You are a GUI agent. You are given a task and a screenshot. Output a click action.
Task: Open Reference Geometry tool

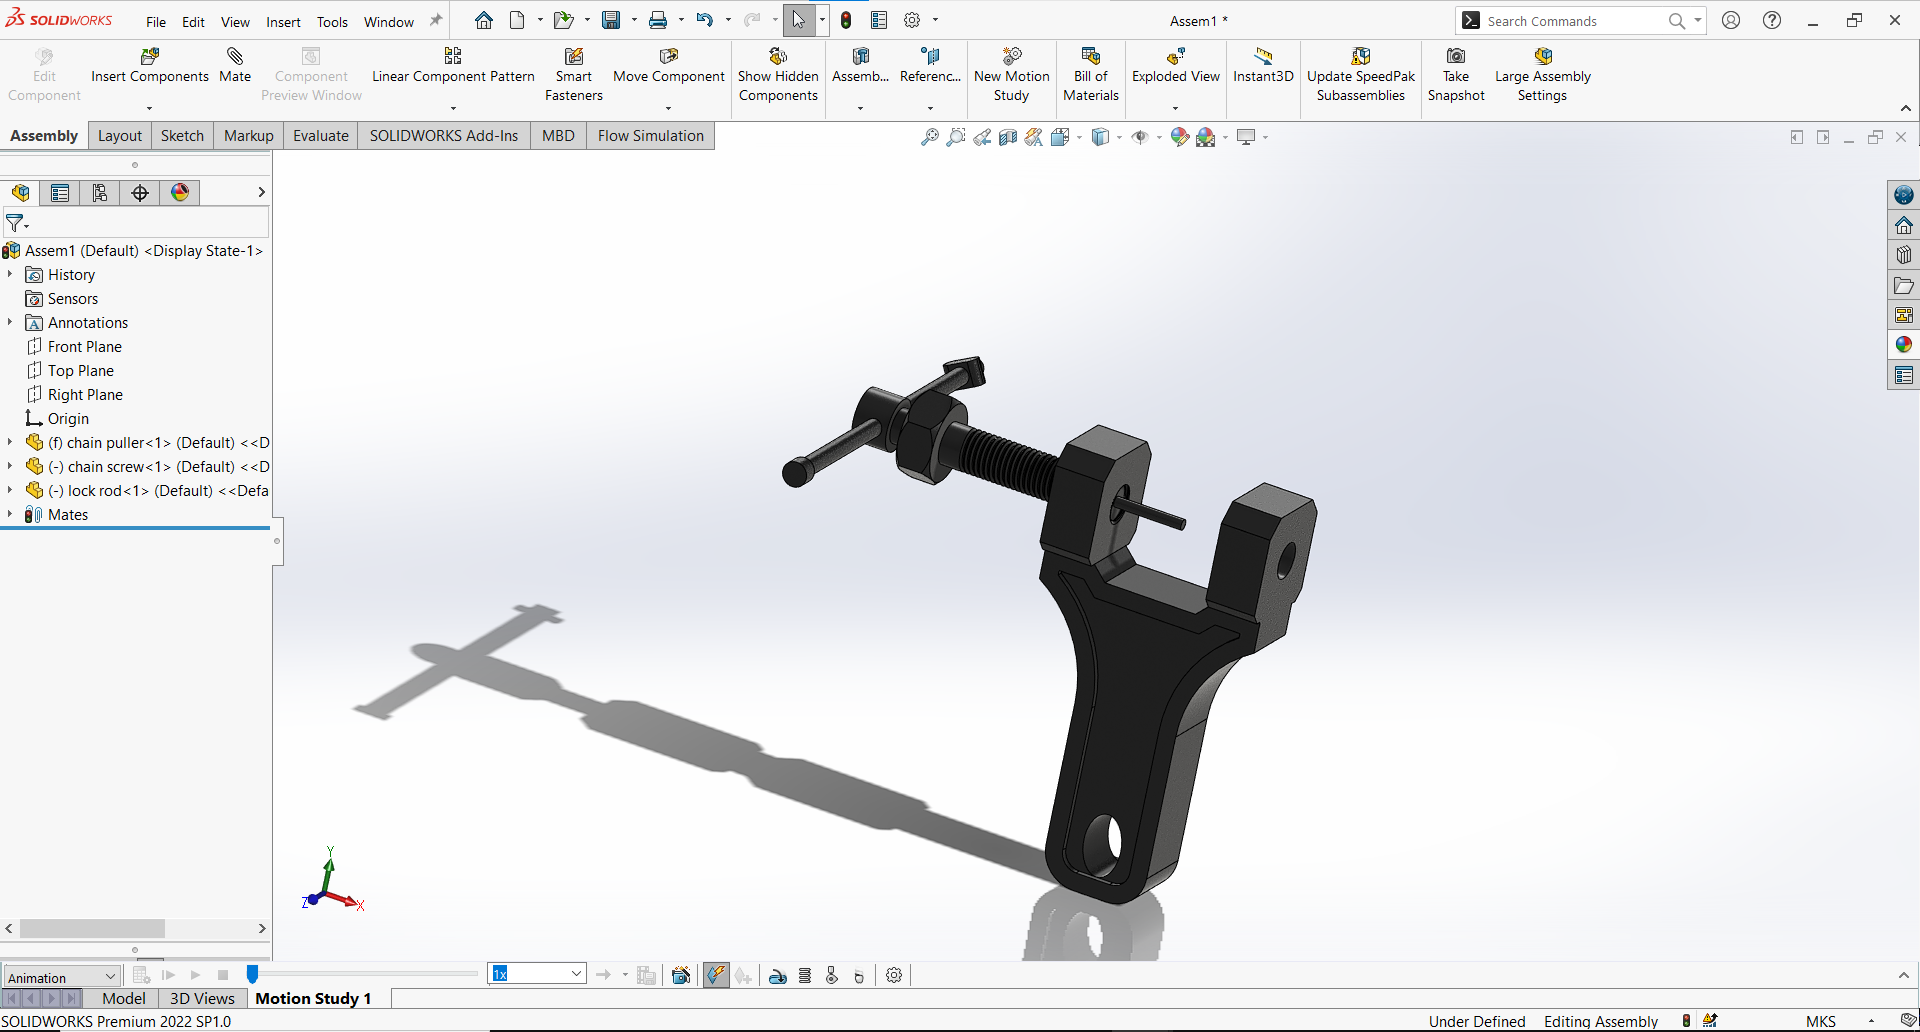930,66
